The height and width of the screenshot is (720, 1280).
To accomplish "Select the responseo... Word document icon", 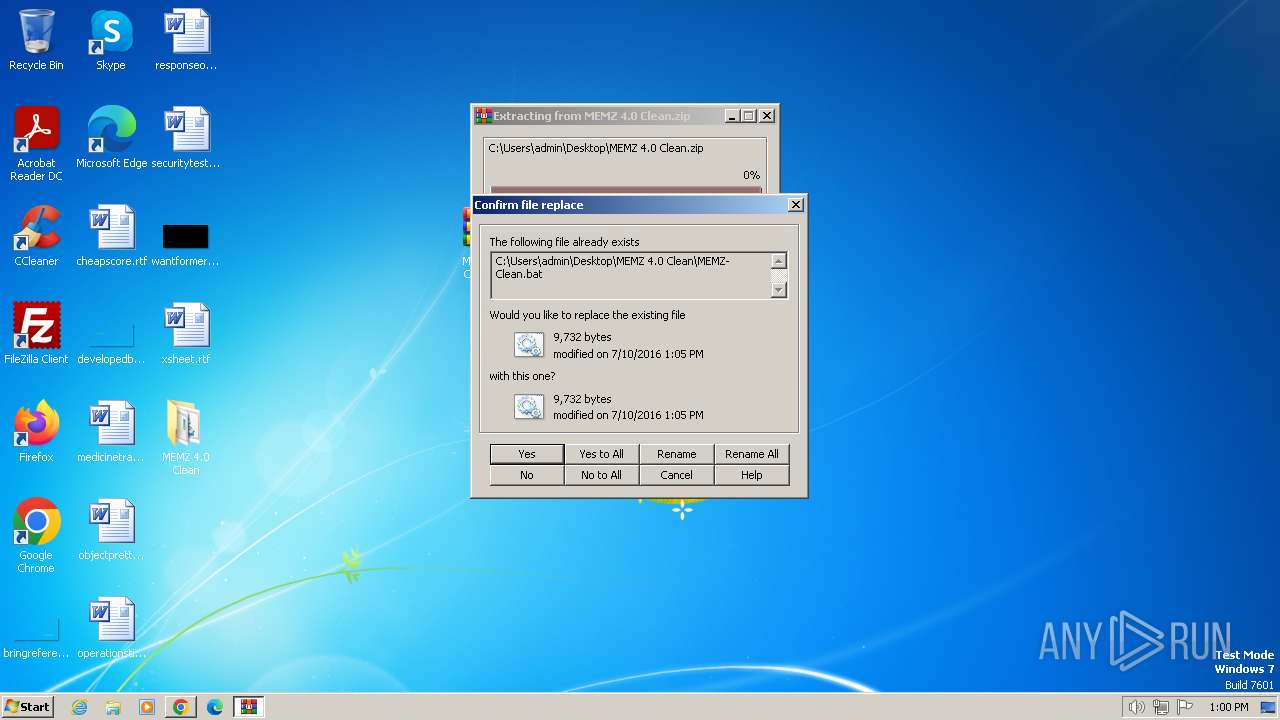I will (186, 40).
